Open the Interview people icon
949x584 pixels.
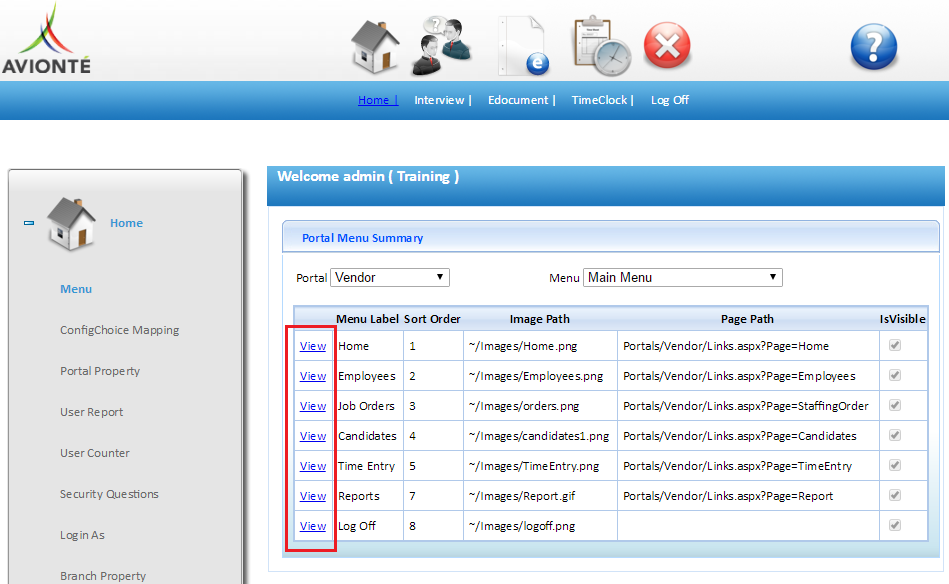click(x=442, y=47)
